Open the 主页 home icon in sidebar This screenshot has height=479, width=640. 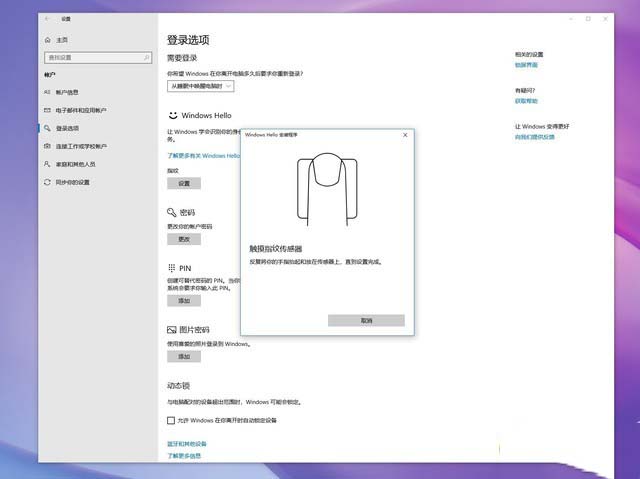click(x=48, y=40)
